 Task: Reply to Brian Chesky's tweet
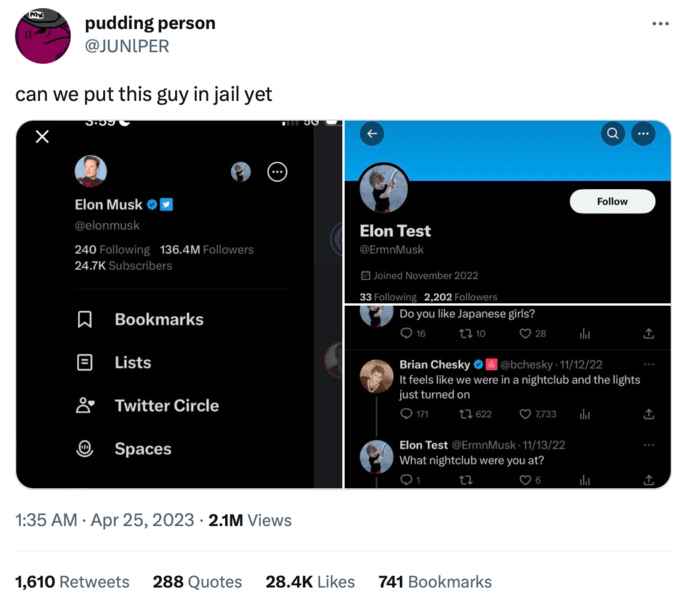406,414
